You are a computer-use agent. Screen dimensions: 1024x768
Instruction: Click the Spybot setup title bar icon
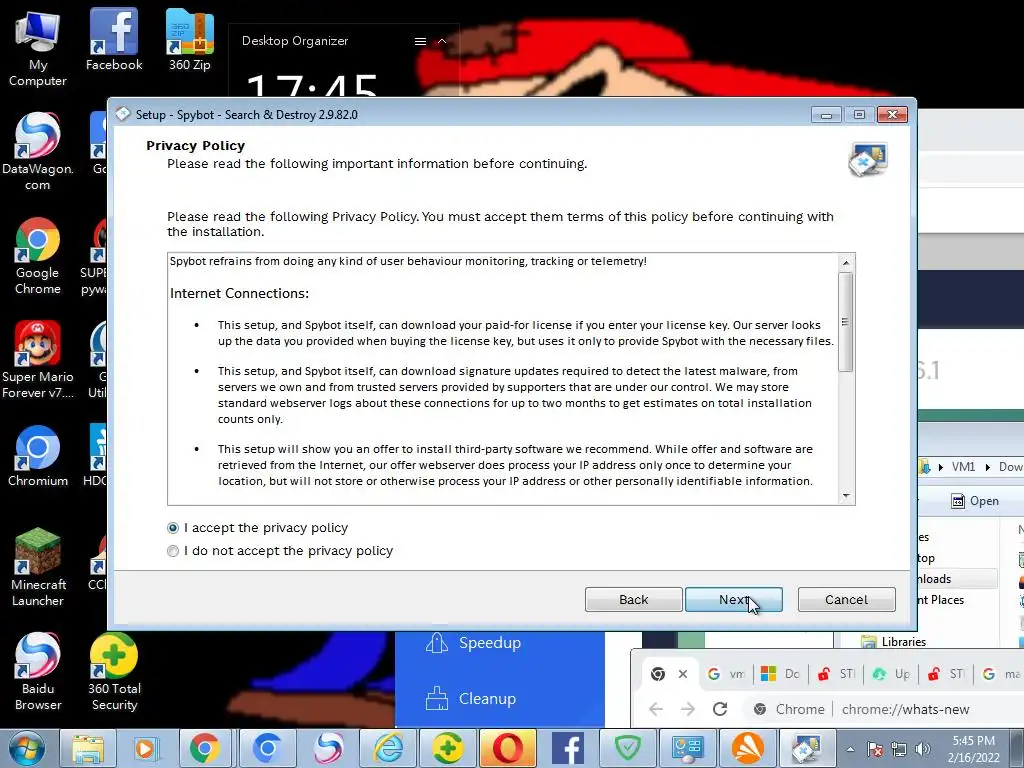point(123,114)
